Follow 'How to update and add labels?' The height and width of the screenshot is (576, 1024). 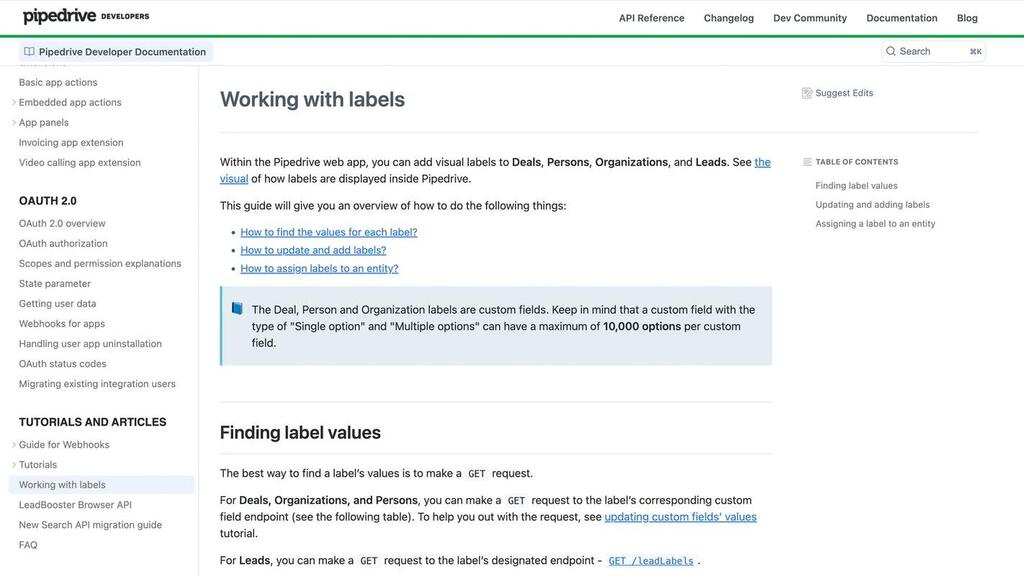(x=313, y=250)
